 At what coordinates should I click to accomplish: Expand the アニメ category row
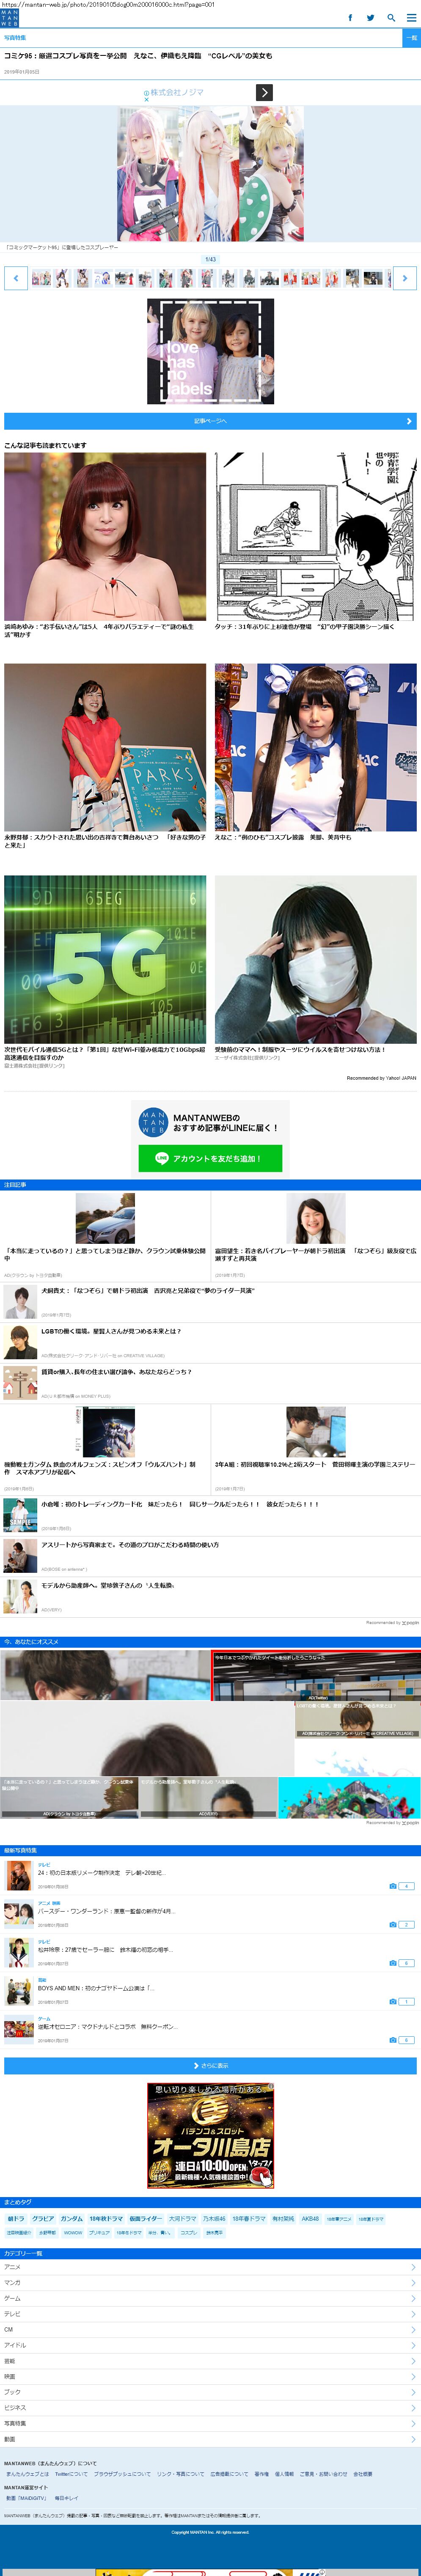coord(210,2267)
